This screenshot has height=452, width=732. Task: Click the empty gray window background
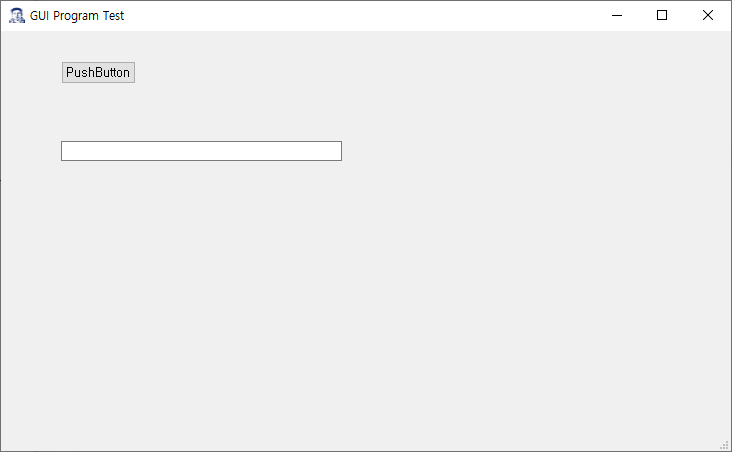coord(467,280)
